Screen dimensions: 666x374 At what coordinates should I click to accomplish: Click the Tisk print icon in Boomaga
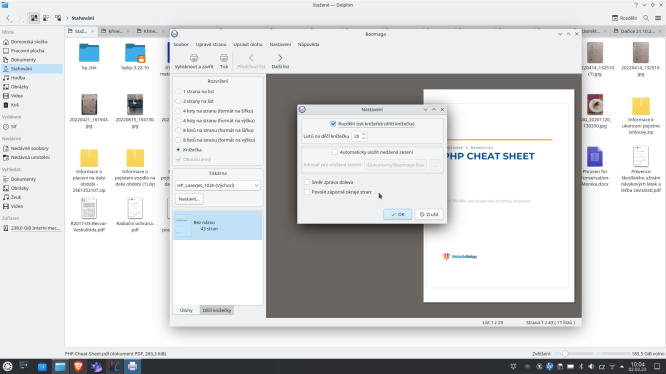[224, 58]
